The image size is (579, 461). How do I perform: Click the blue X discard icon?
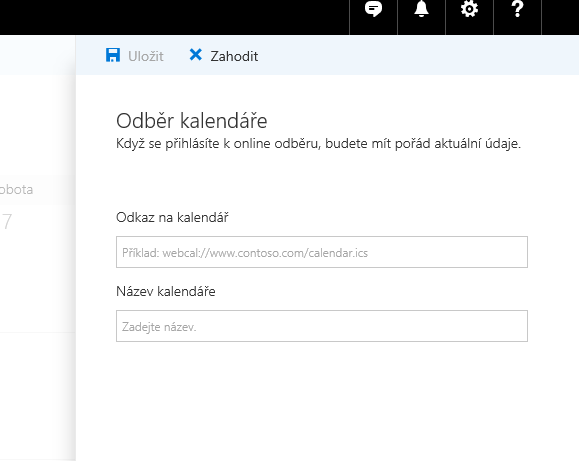[195, 55]
